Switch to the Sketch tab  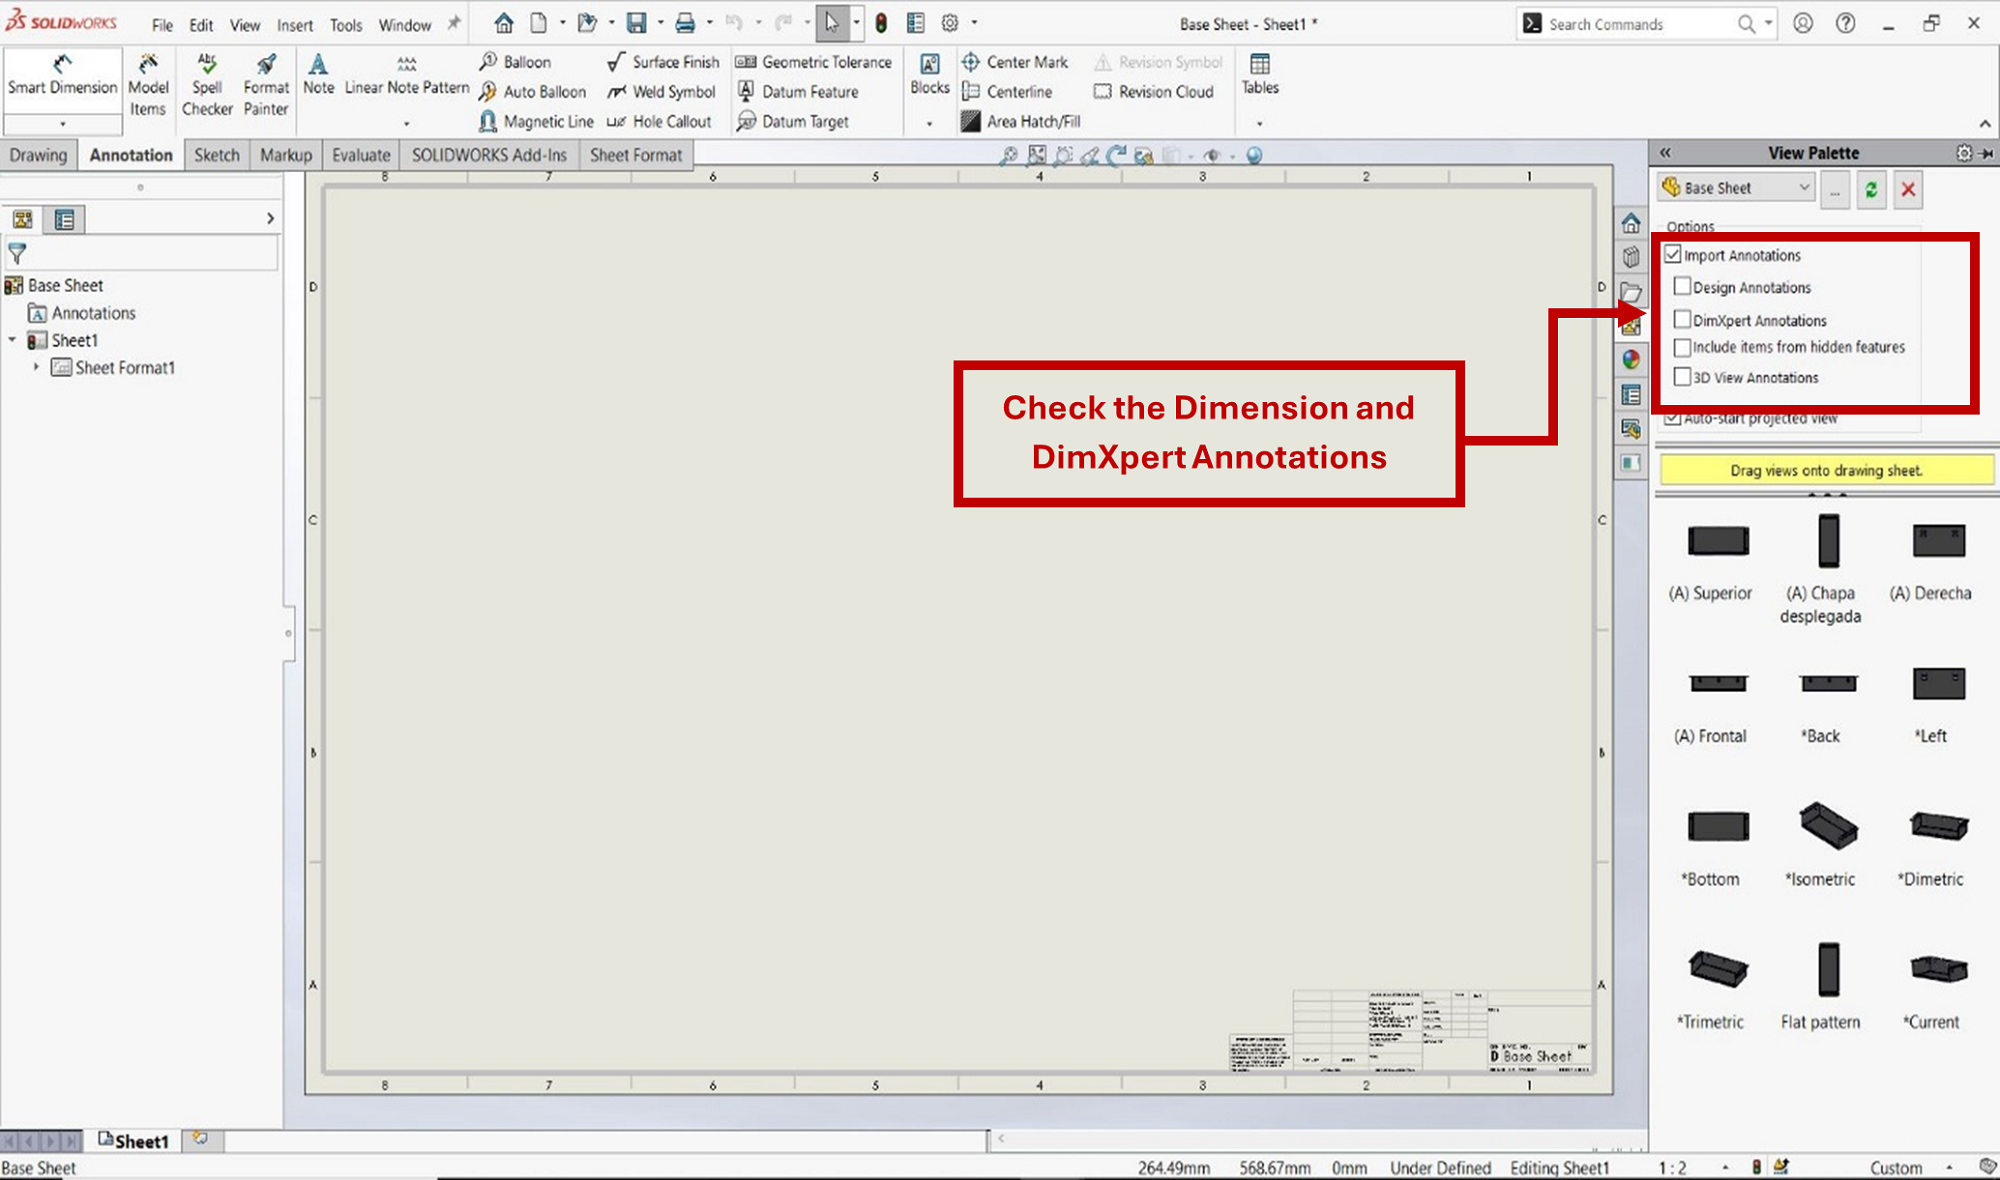[x=216, y=155]
